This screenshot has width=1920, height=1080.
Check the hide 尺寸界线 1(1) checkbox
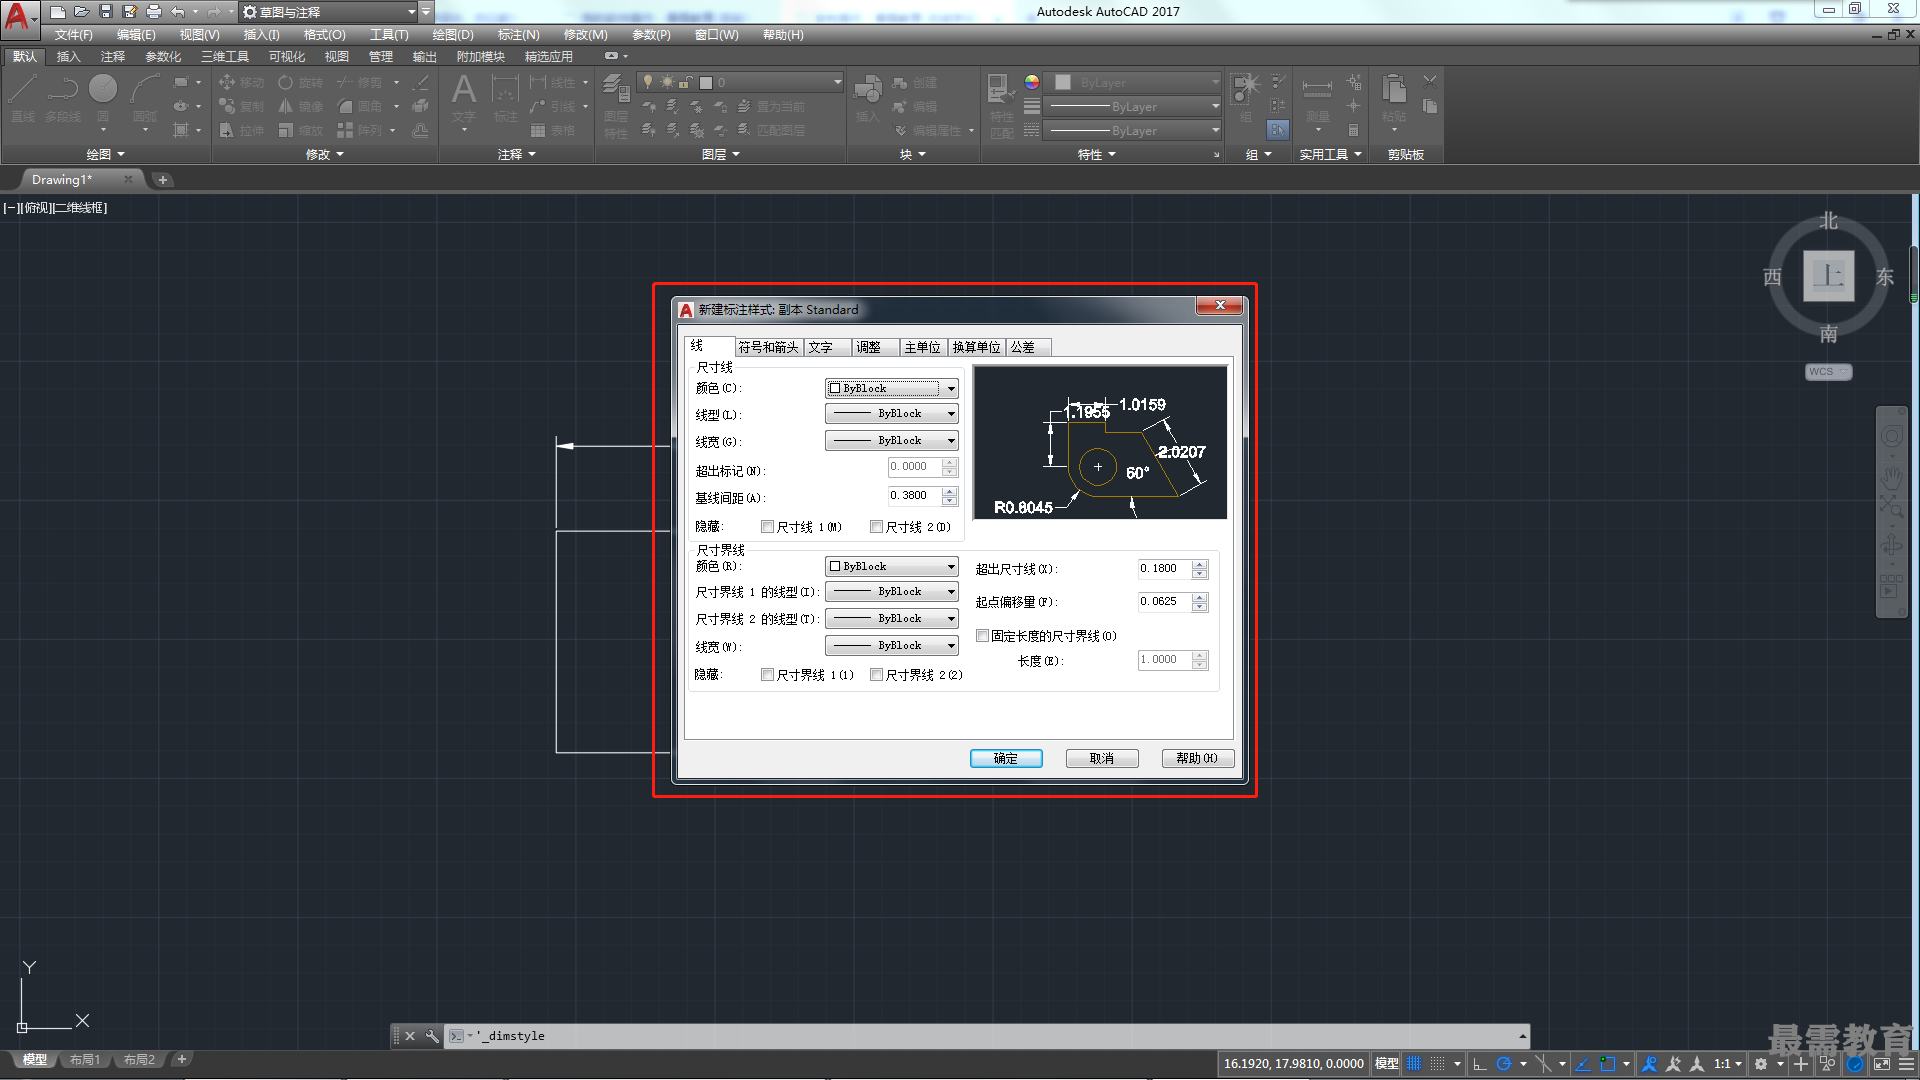768,675
